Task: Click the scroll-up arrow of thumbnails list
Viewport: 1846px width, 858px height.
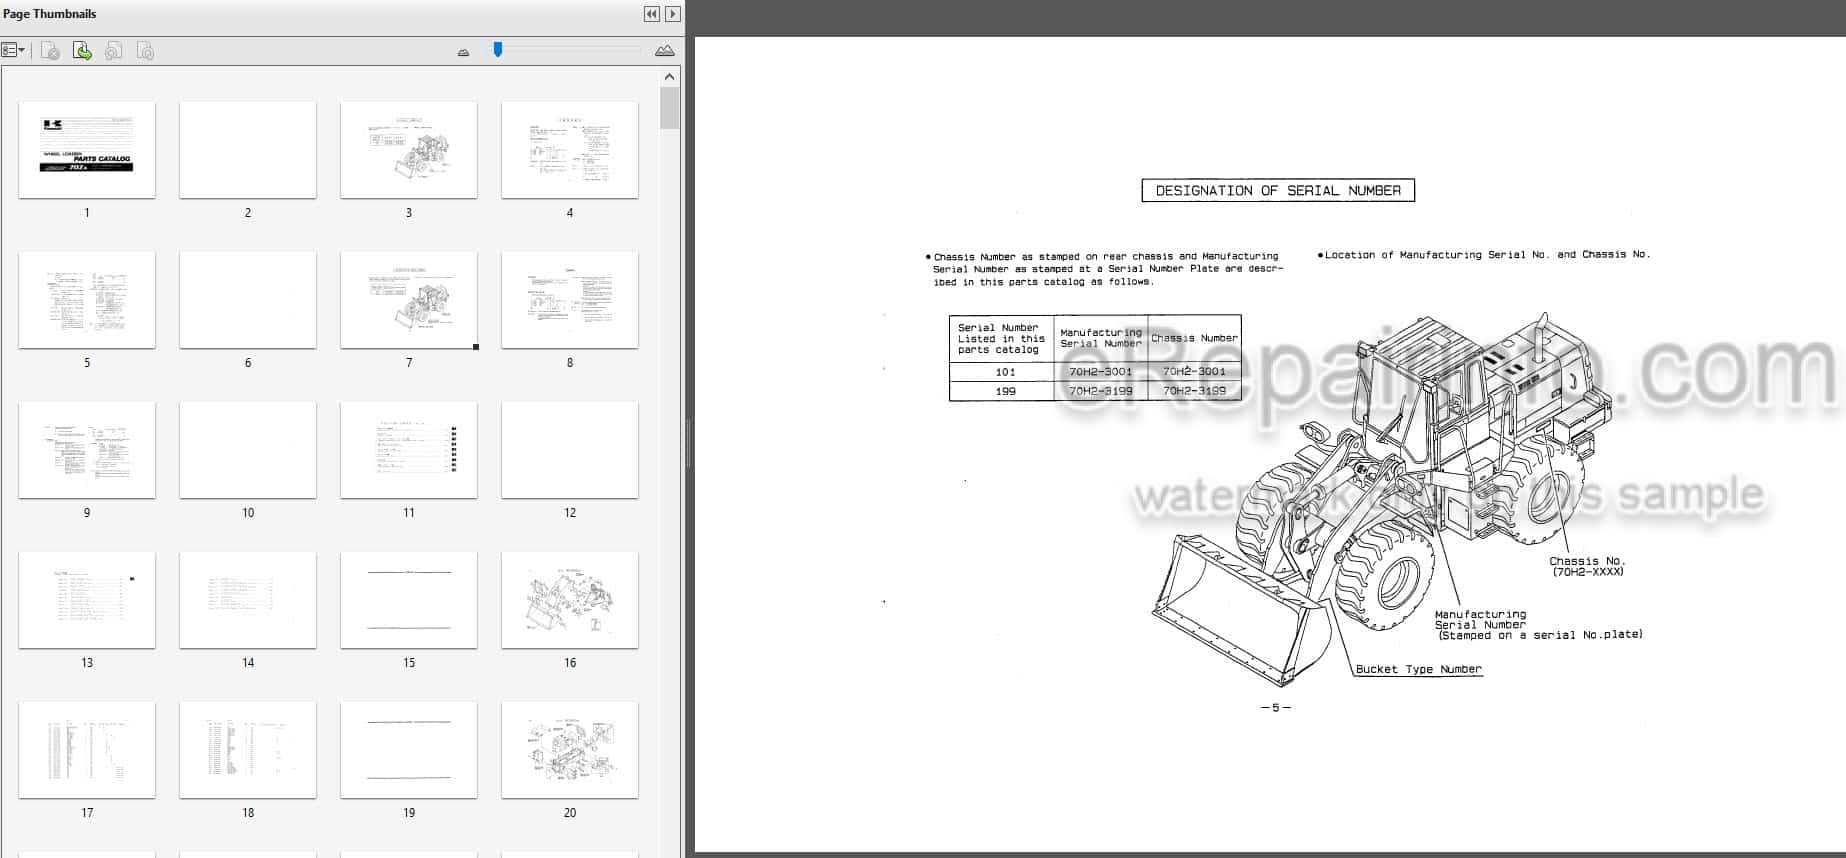Action: click(x=669, y=77)
